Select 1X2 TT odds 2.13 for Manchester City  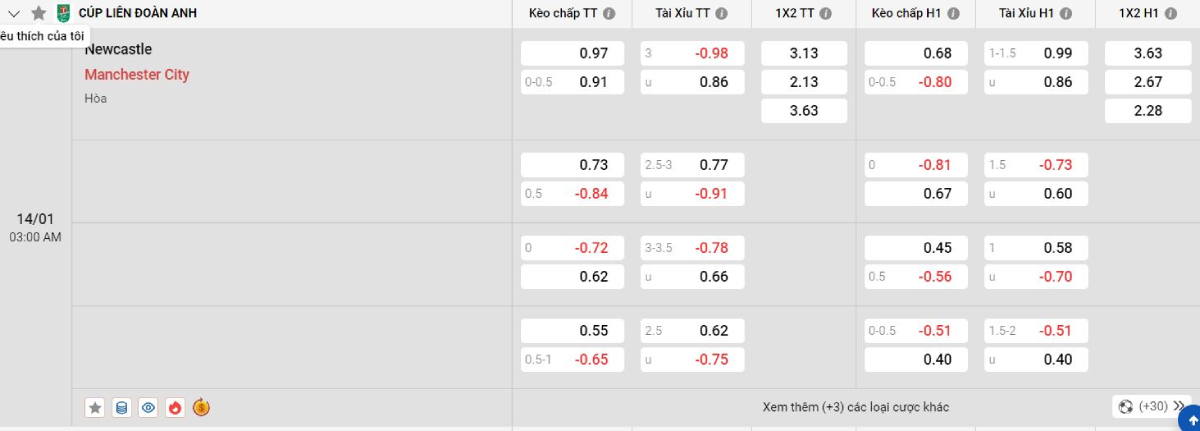tap(803, 82)
